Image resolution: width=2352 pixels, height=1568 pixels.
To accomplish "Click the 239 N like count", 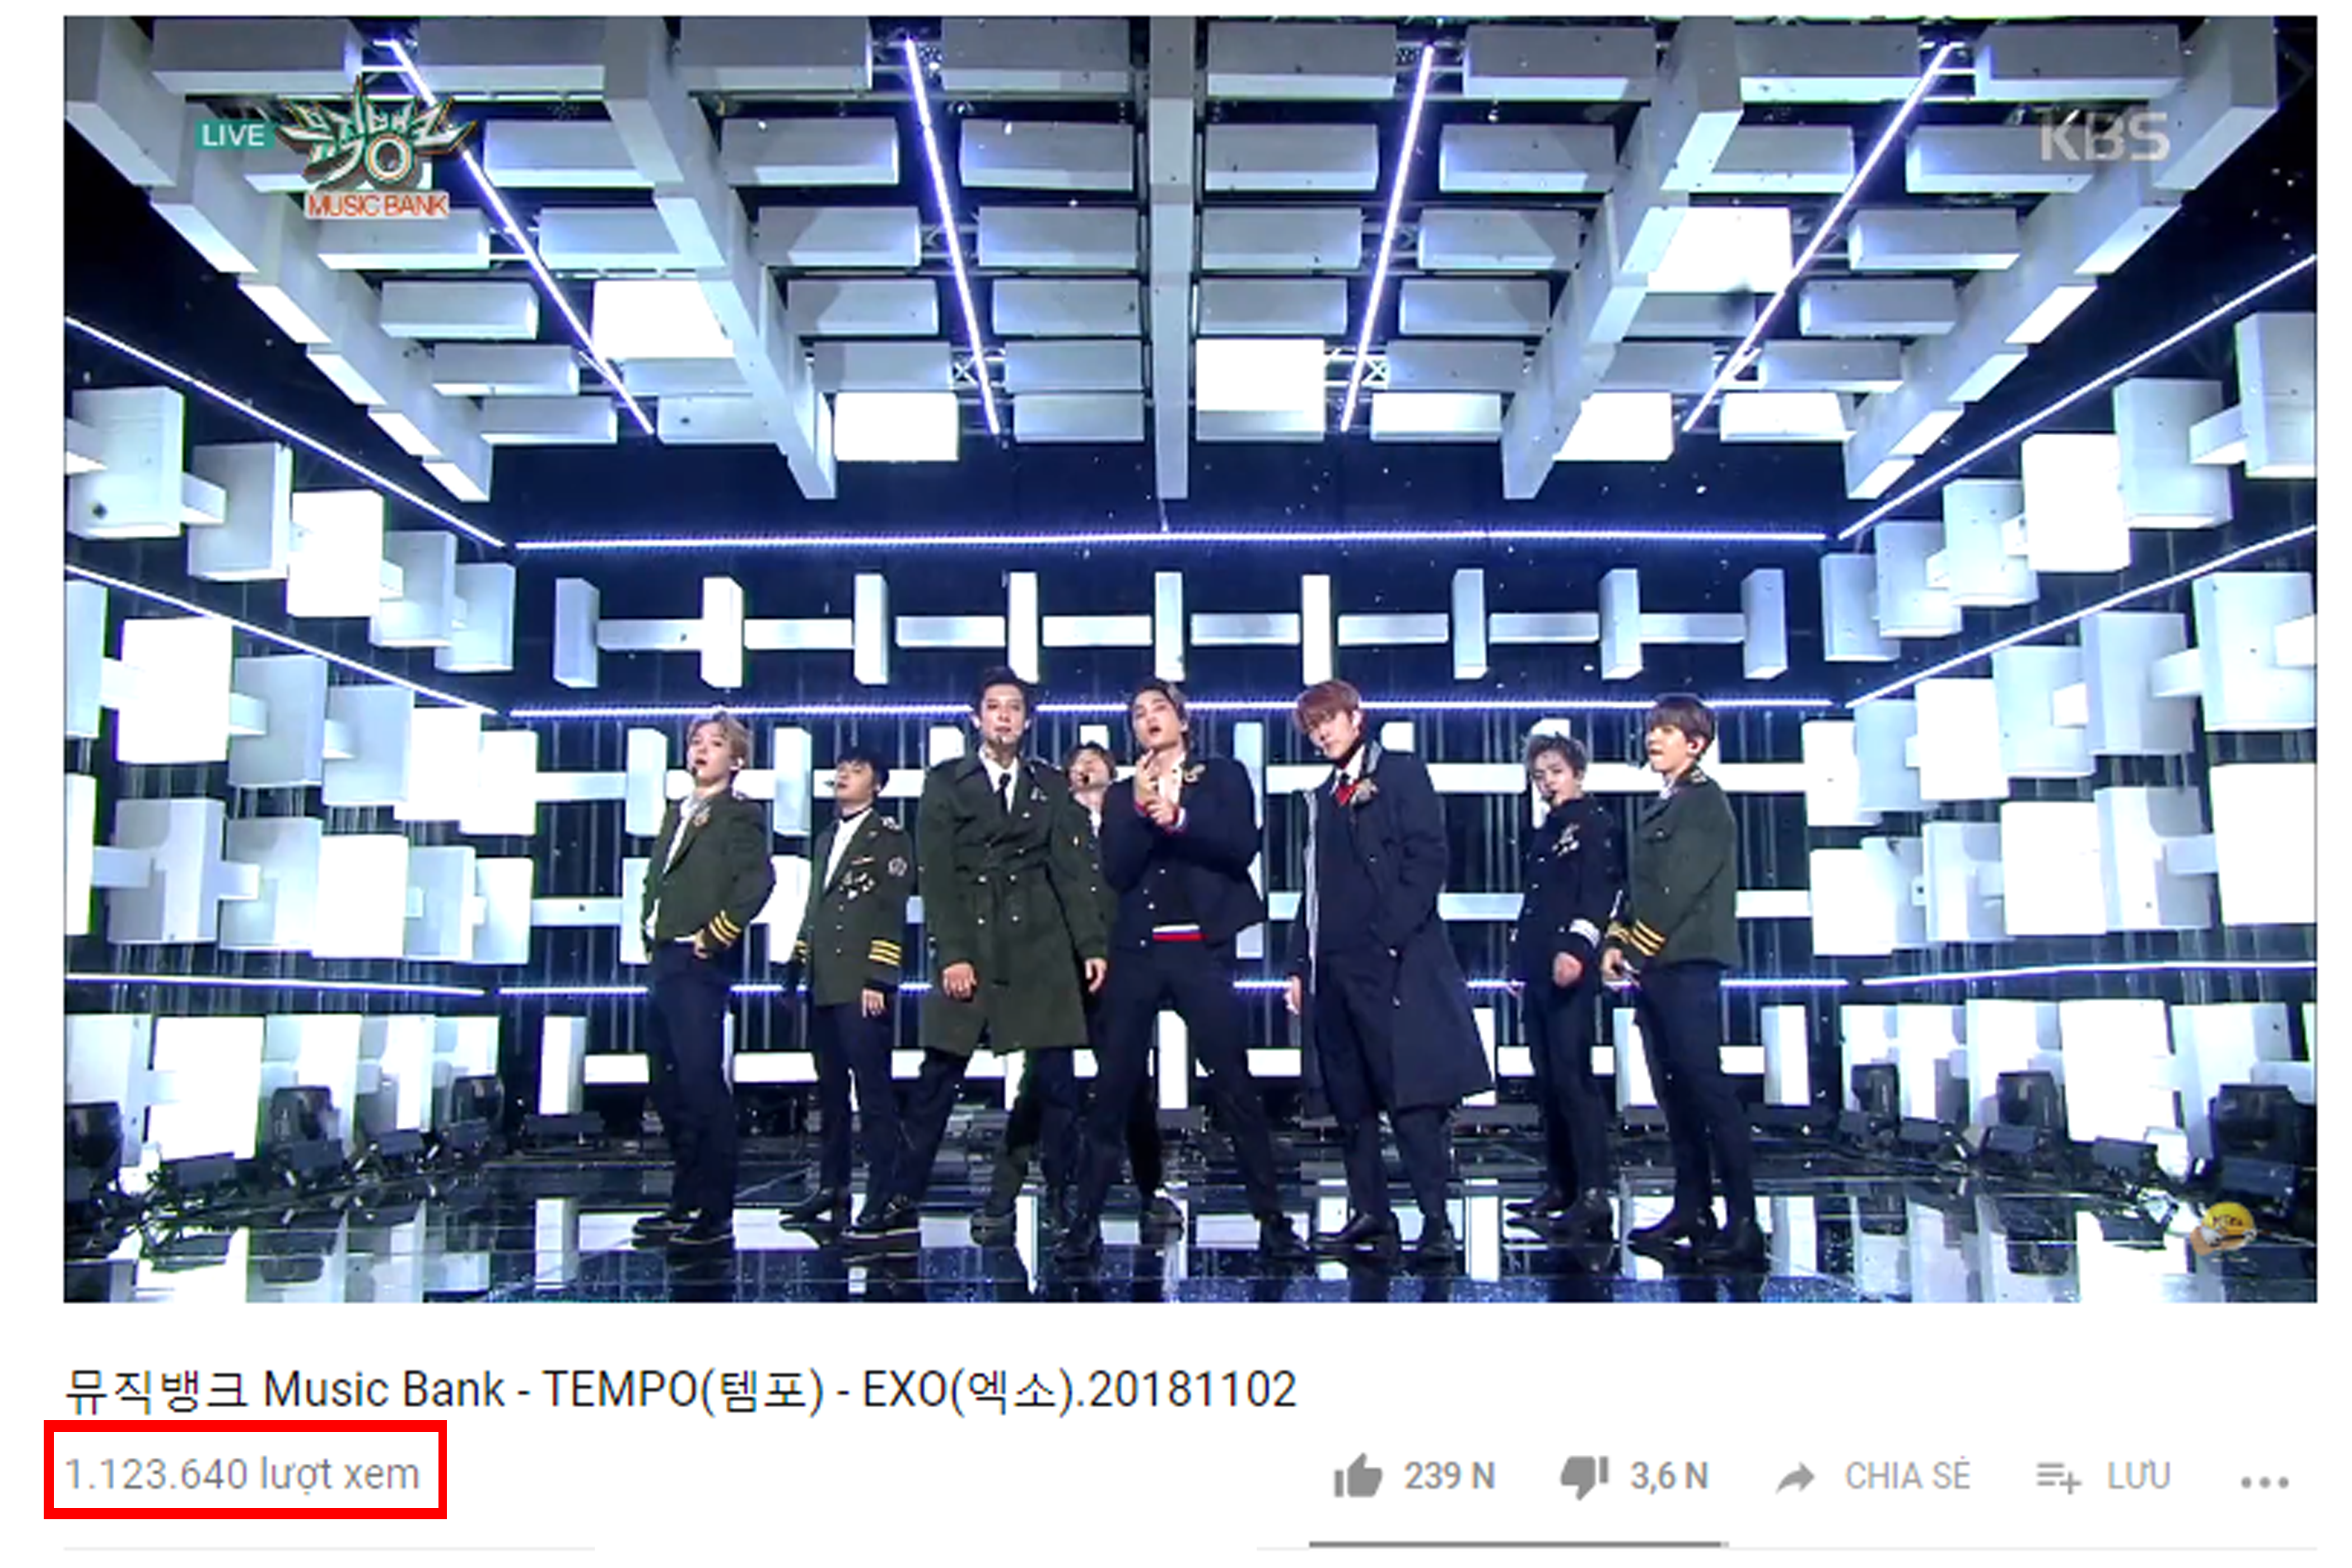I will 1449,1476.
